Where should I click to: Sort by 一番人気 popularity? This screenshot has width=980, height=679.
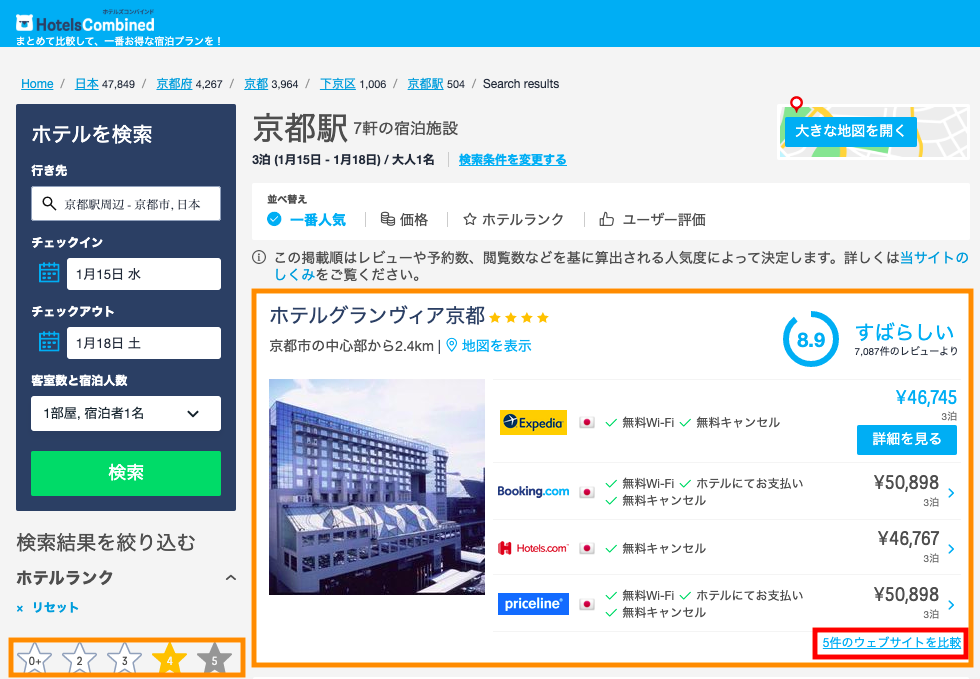coord(307,219)
